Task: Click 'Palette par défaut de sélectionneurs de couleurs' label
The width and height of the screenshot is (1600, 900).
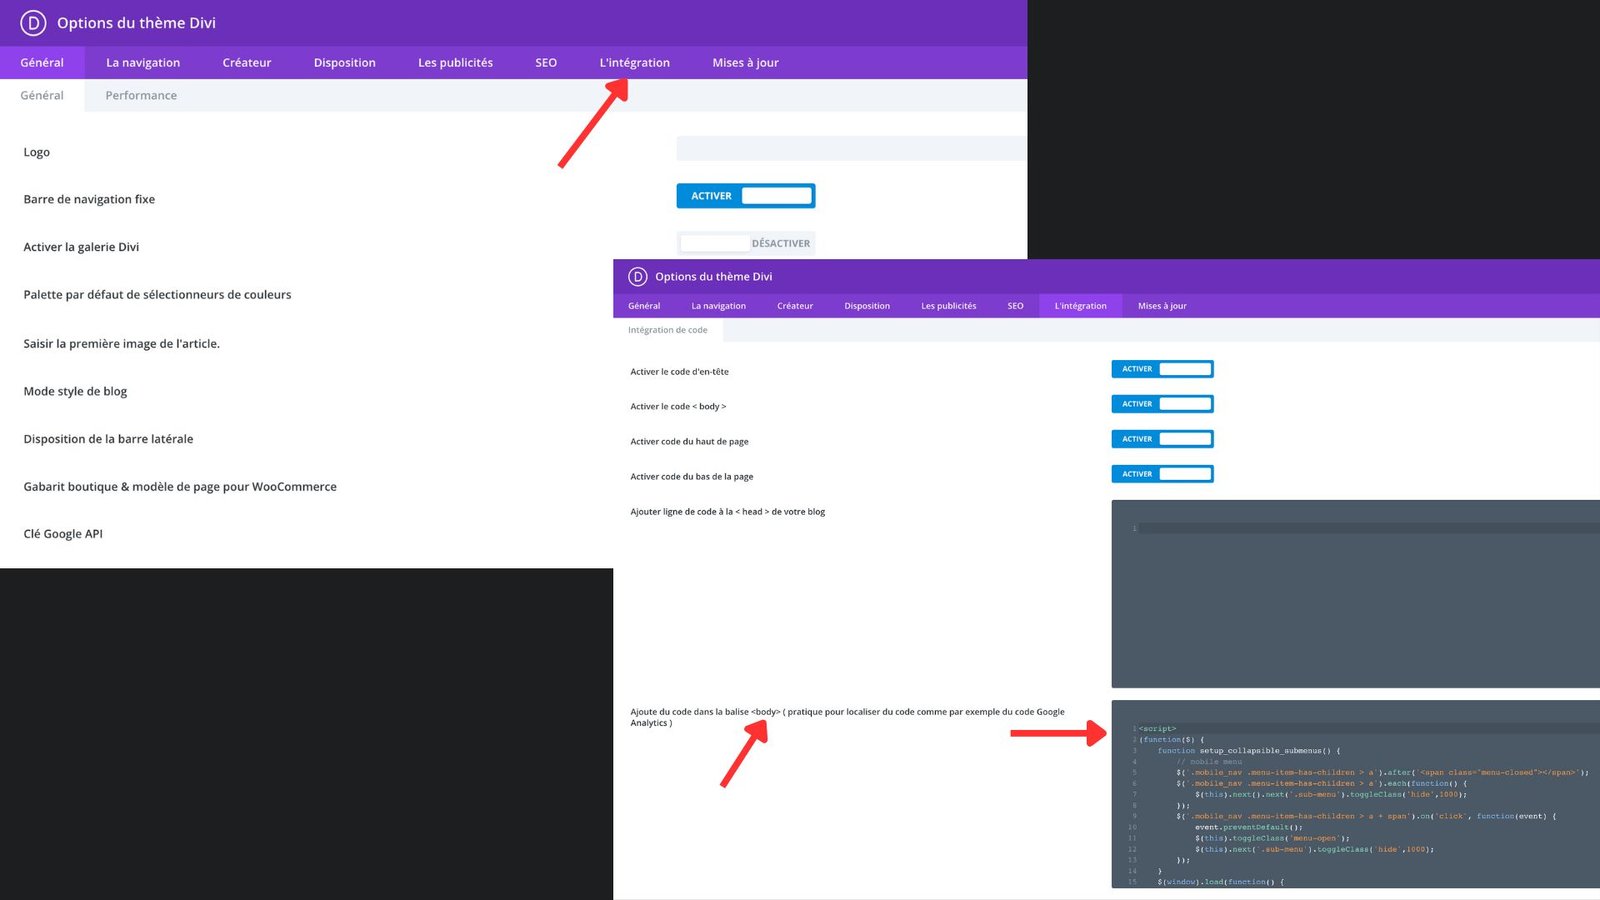Action: [157, 295]
